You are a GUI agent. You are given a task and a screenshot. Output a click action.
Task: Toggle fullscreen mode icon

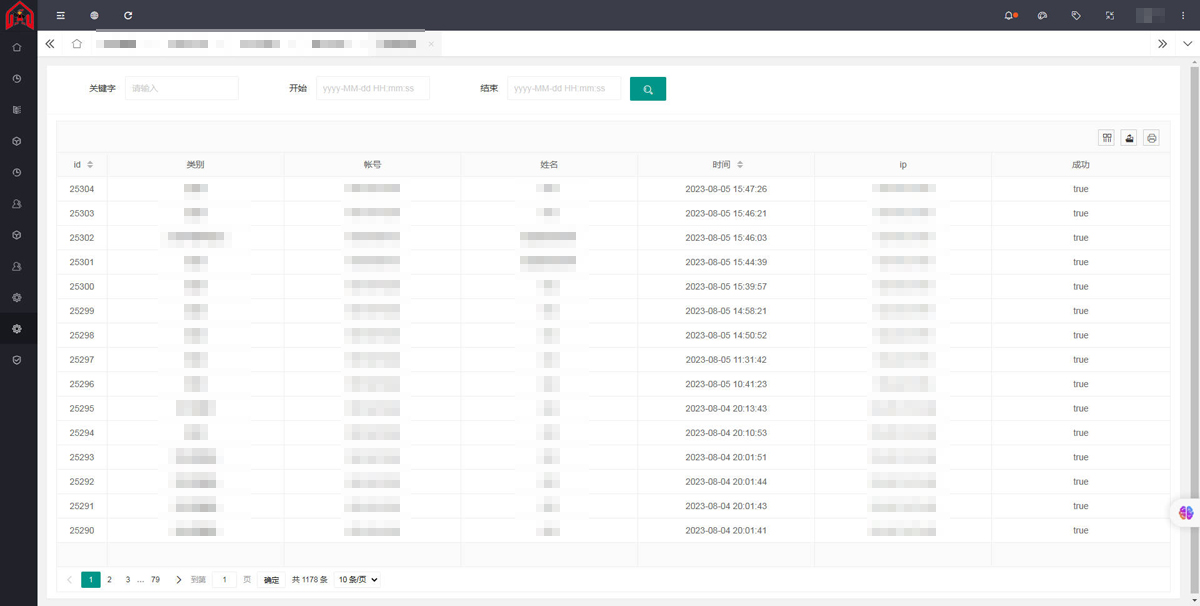coord(1109,16)
